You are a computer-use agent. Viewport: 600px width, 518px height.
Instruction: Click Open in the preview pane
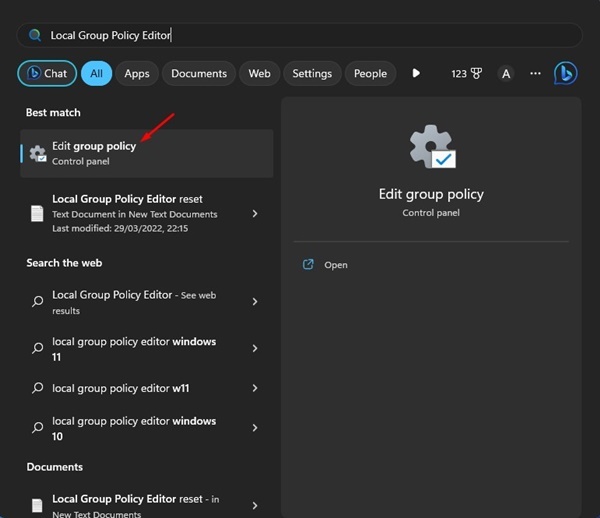(x=336, y=265)
